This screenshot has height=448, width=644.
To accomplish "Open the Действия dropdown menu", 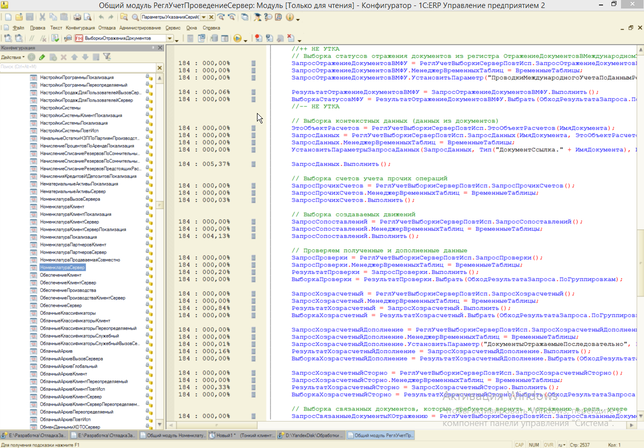I will 12,57.
